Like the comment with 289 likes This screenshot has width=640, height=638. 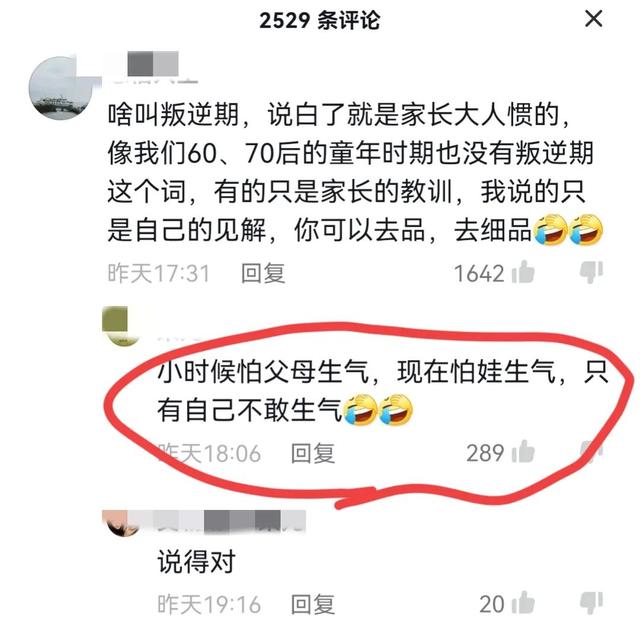coord(523,452)
